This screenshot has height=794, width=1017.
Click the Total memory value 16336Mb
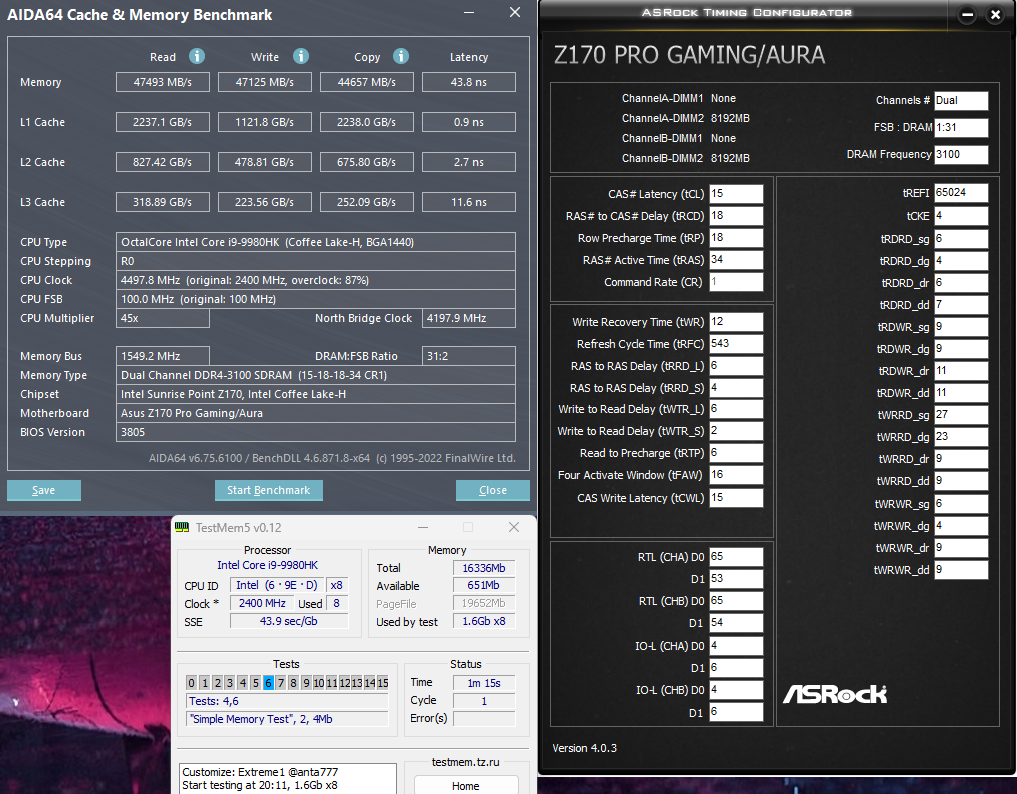[484, 568]
